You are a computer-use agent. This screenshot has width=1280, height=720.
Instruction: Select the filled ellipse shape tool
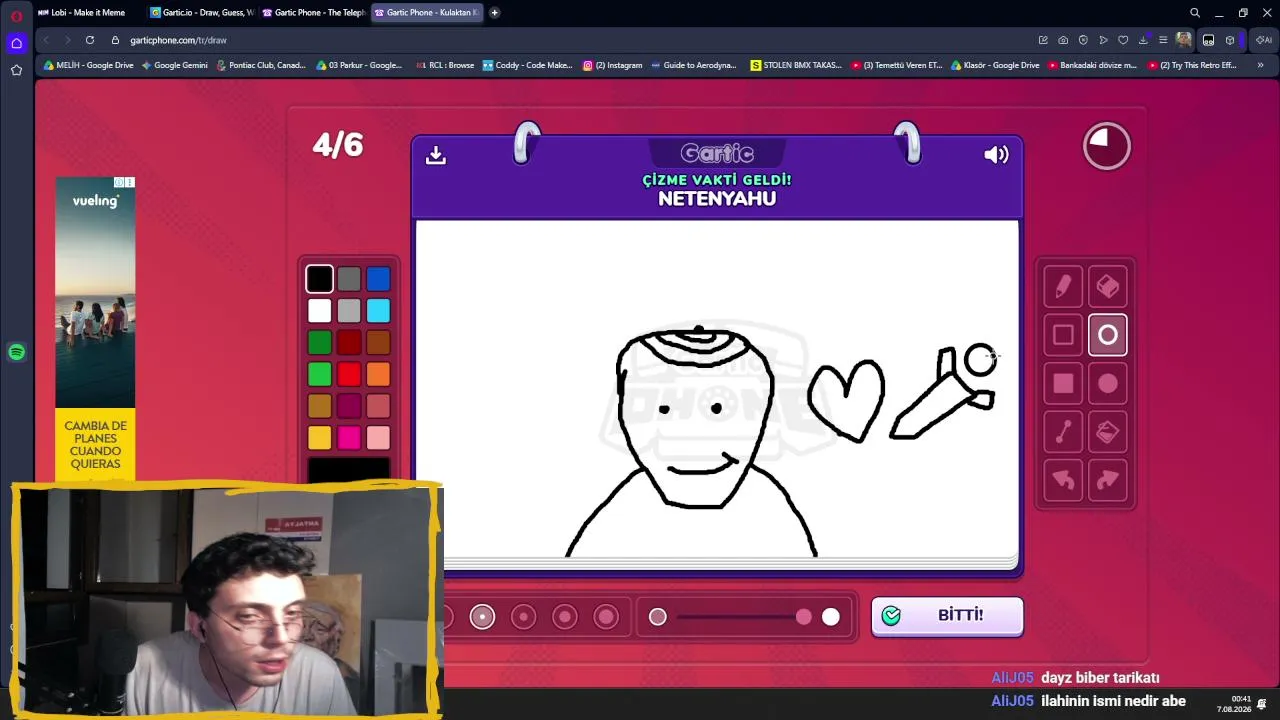[x=1107, y=383]
